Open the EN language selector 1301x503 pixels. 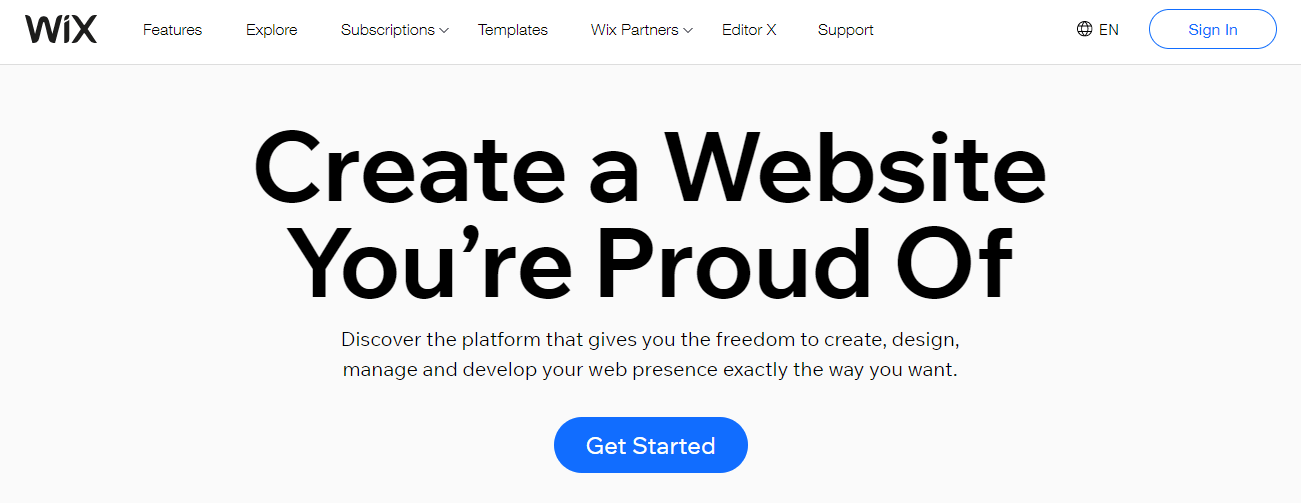1097,29
